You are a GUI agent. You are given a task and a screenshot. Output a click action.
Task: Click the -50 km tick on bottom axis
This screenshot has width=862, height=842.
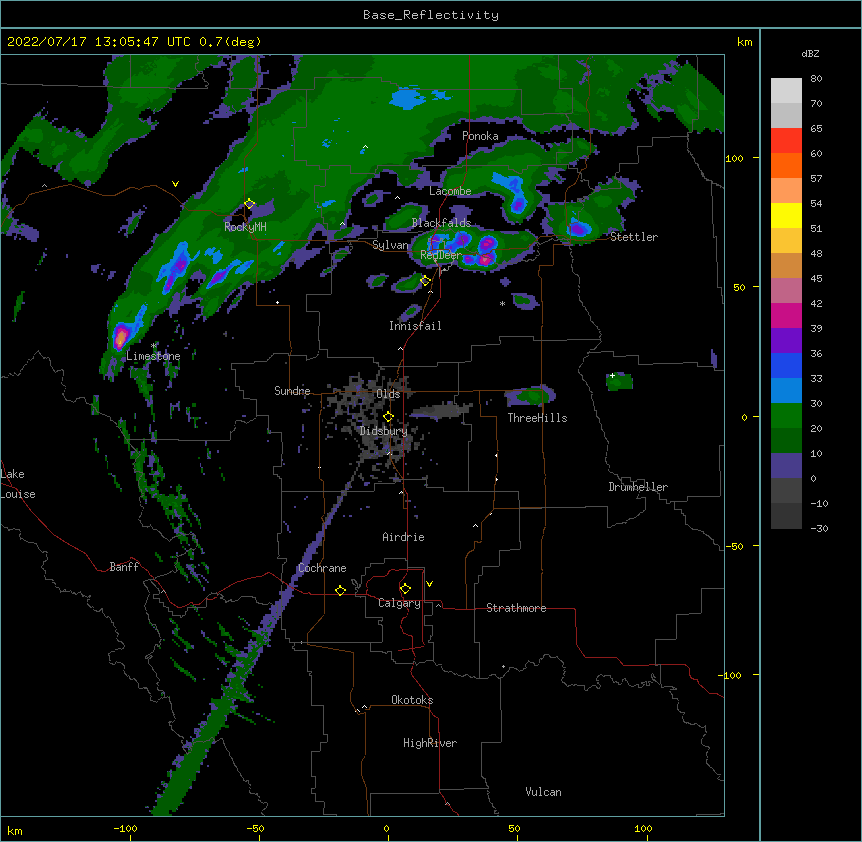tap(255, 828)
